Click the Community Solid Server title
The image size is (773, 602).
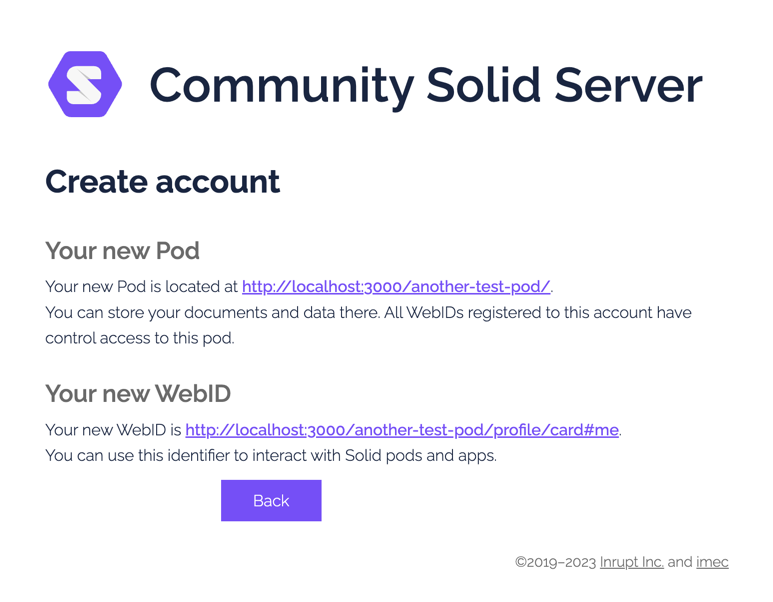(x=426, y=85)
